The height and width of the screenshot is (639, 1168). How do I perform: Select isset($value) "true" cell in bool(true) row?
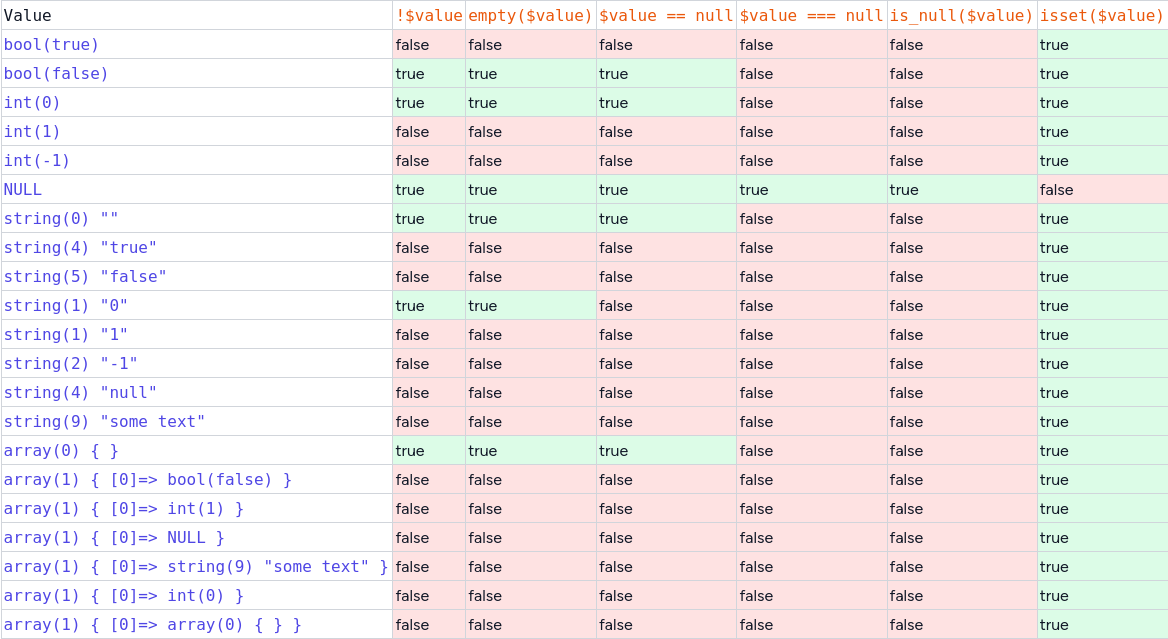1102,45
